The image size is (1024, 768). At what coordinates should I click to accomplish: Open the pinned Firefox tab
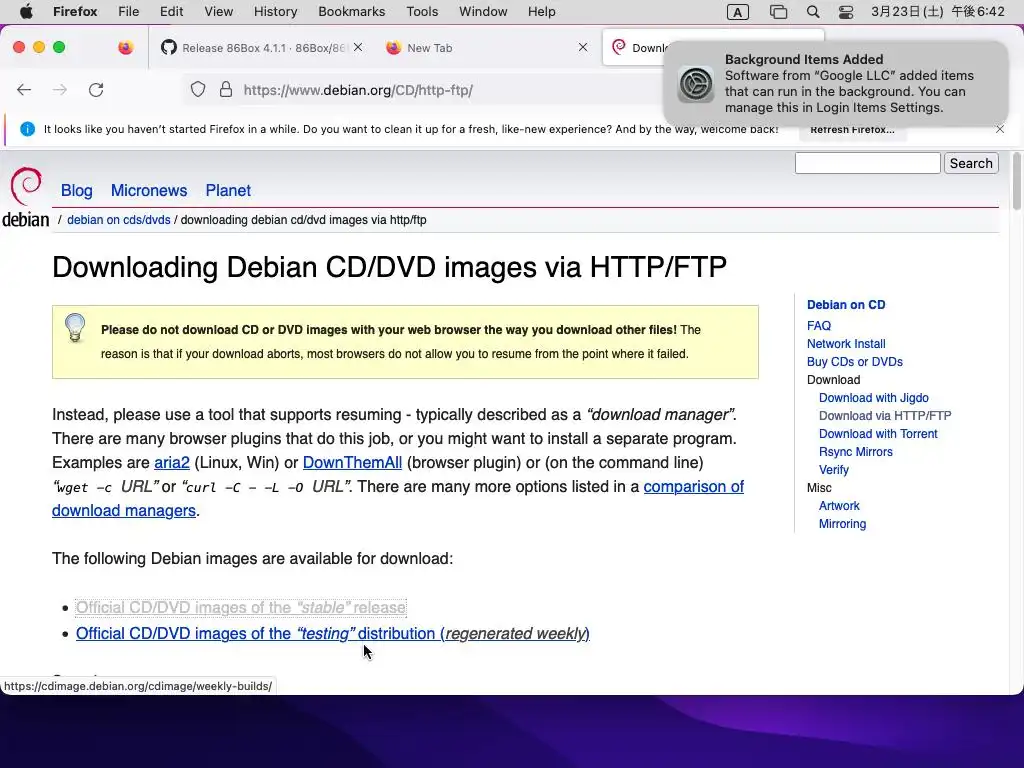click(x=125, y=47)
